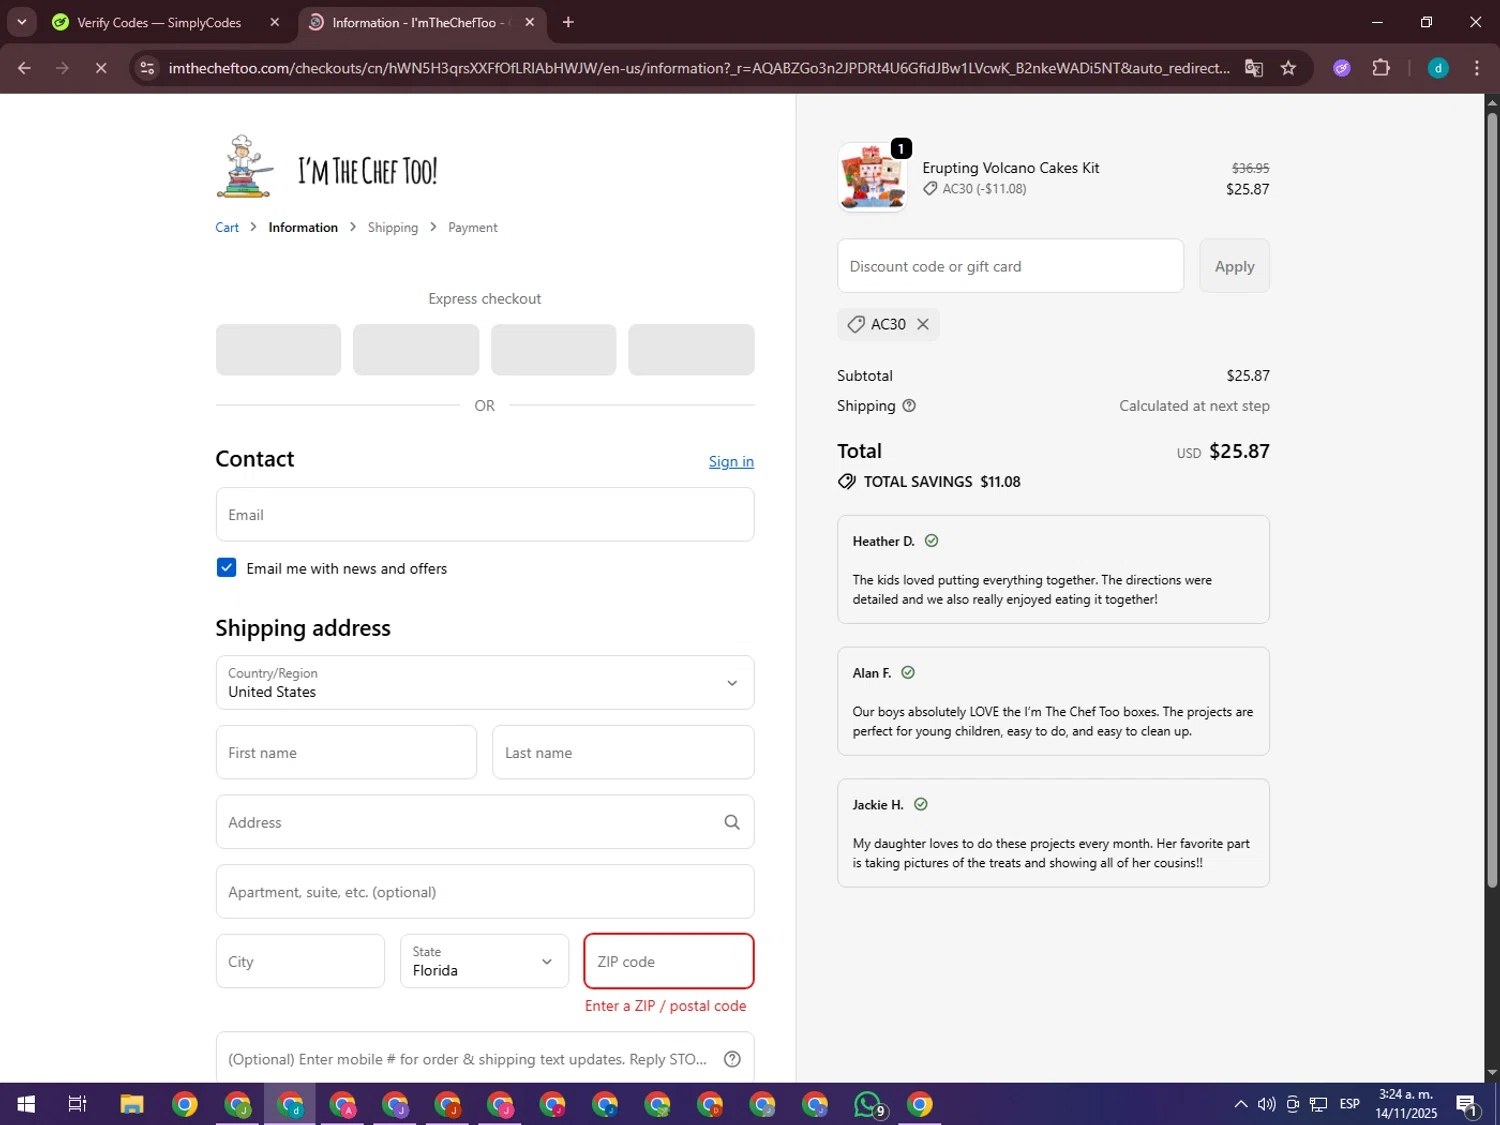Click the volume speaker tray icon
The height and width of the screenshot is (1125, 1500).
pyautogui.click(x=1266, y=1104)
